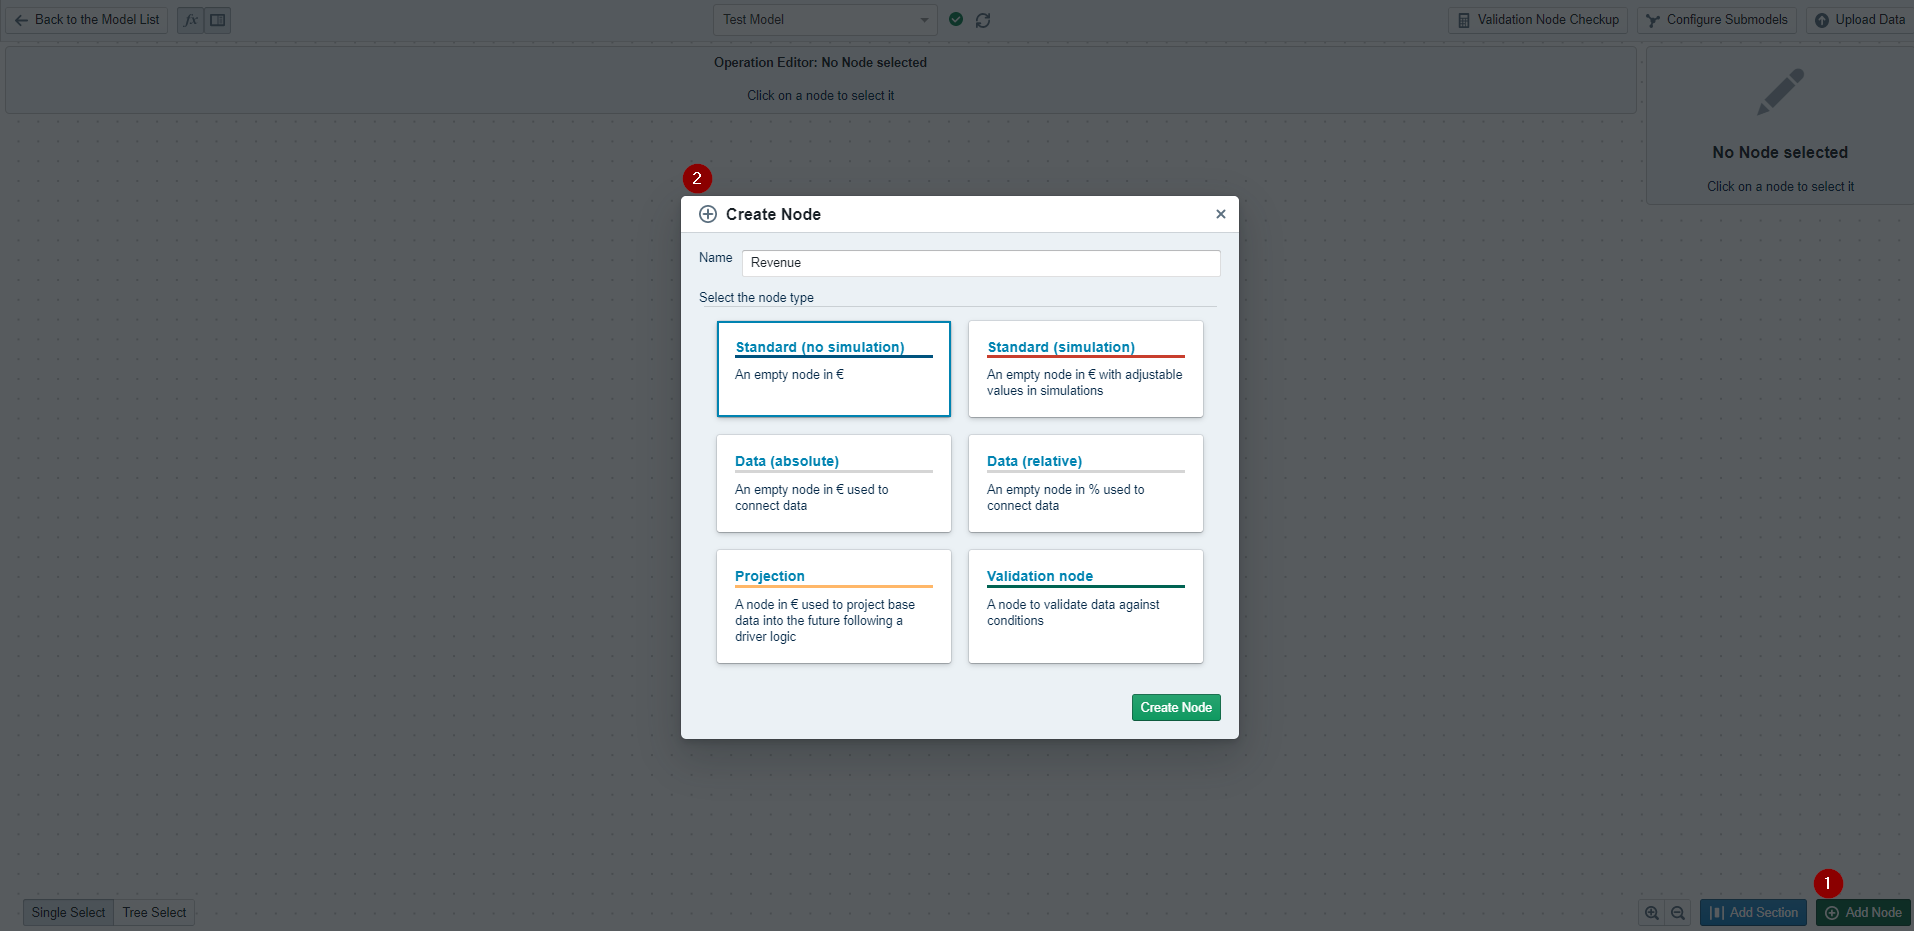Image resolution: width=1914 pixels, height=931 pixels.
Task: Toggle the panel layout icon
Action: (218, 20)
